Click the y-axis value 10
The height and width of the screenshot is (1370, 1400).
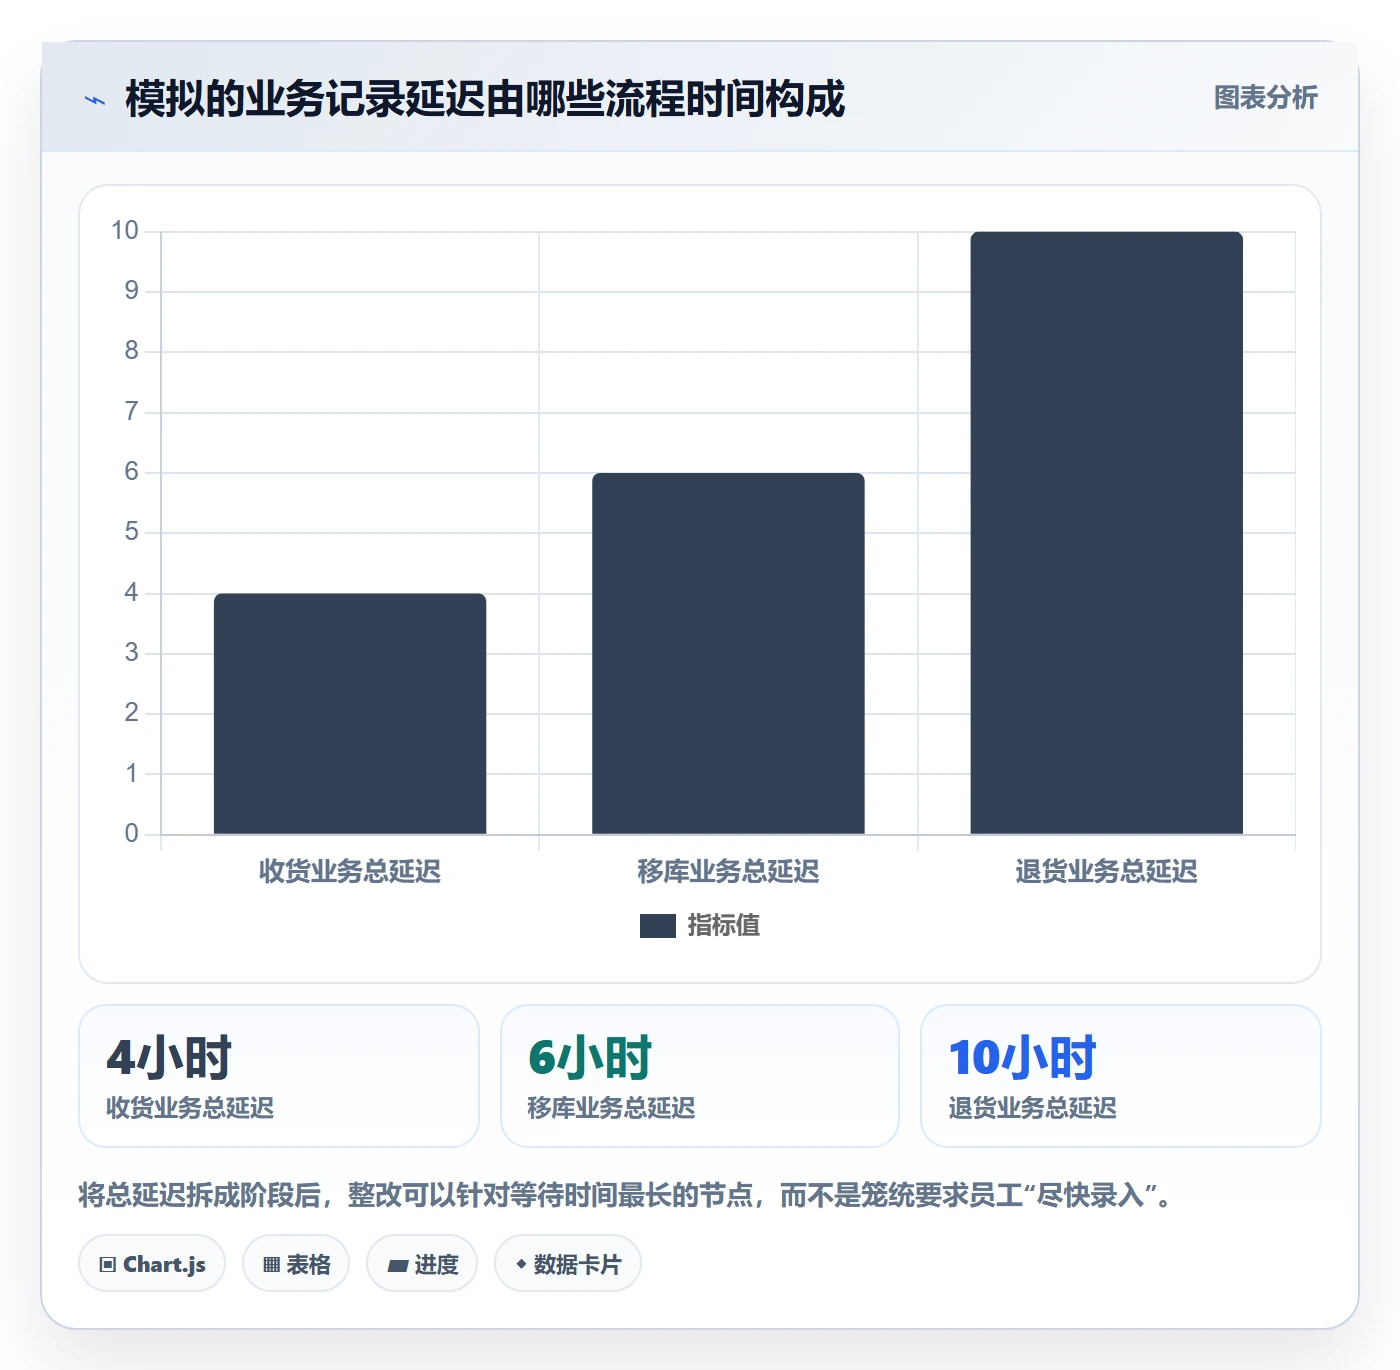coord(125,231)
